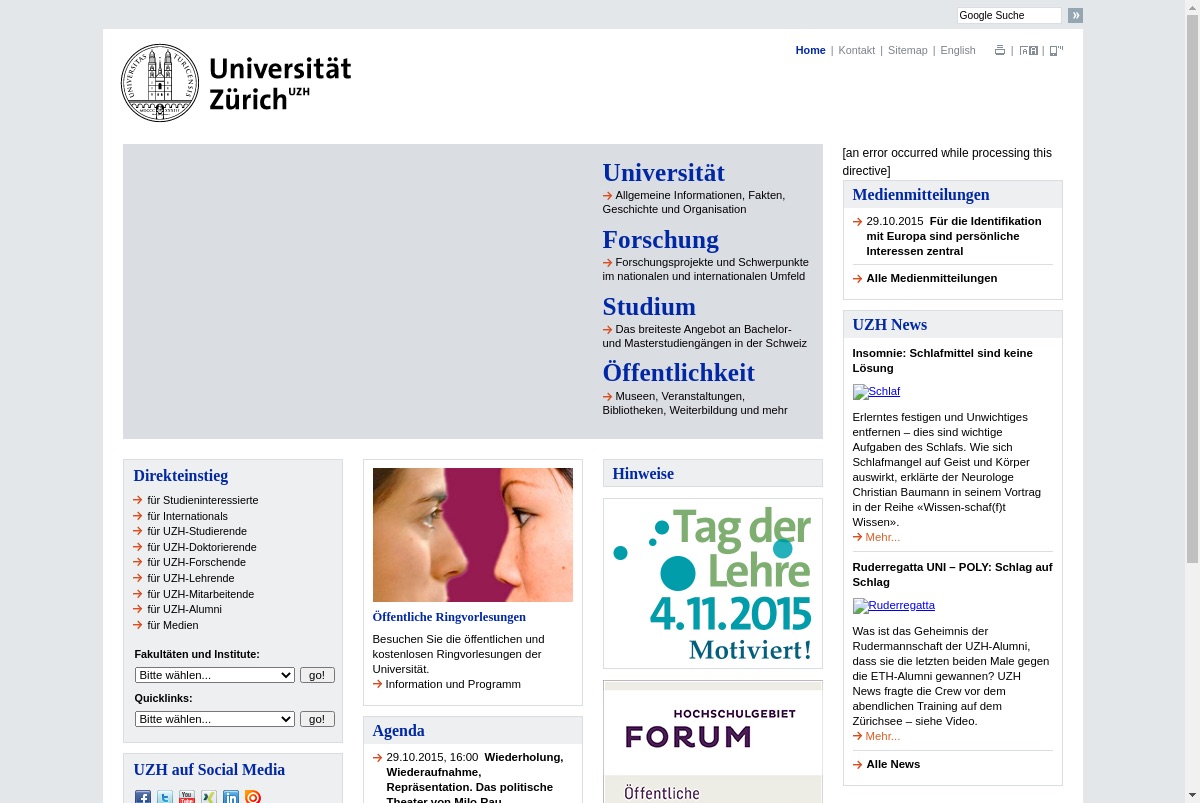Click Mehr... under Insomnie article
The height and width of the screenshot is (803, 1200).
[883, 537]
